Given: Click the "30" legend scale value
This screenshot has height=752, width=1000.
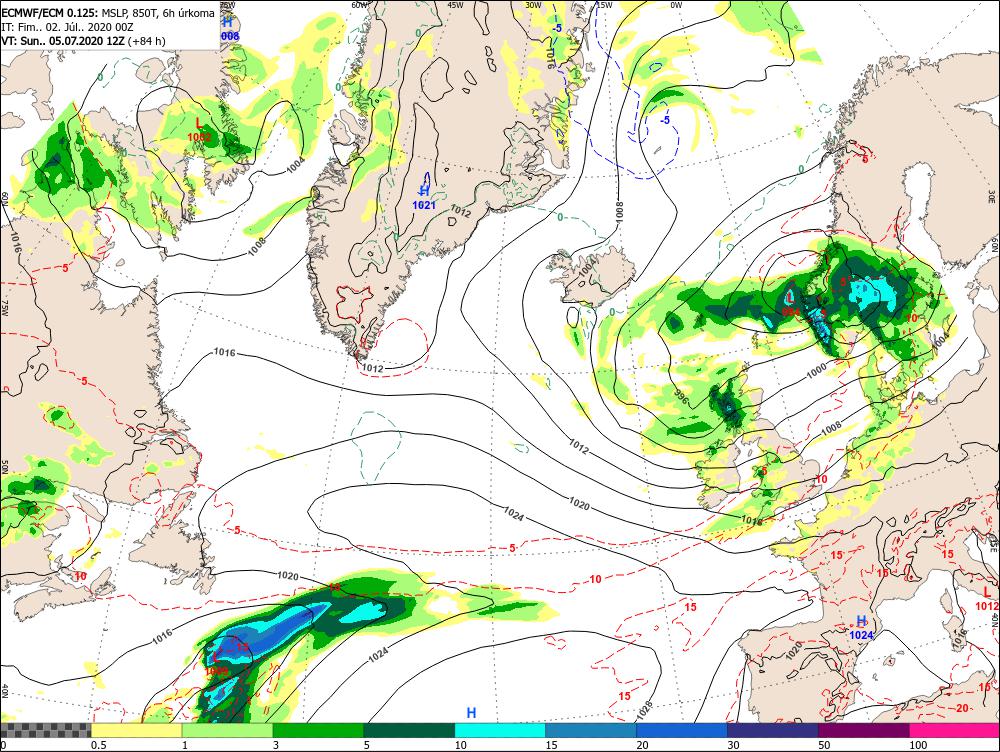Looking at the screenshot, I should pyautogui.click(x=733, y=745).
